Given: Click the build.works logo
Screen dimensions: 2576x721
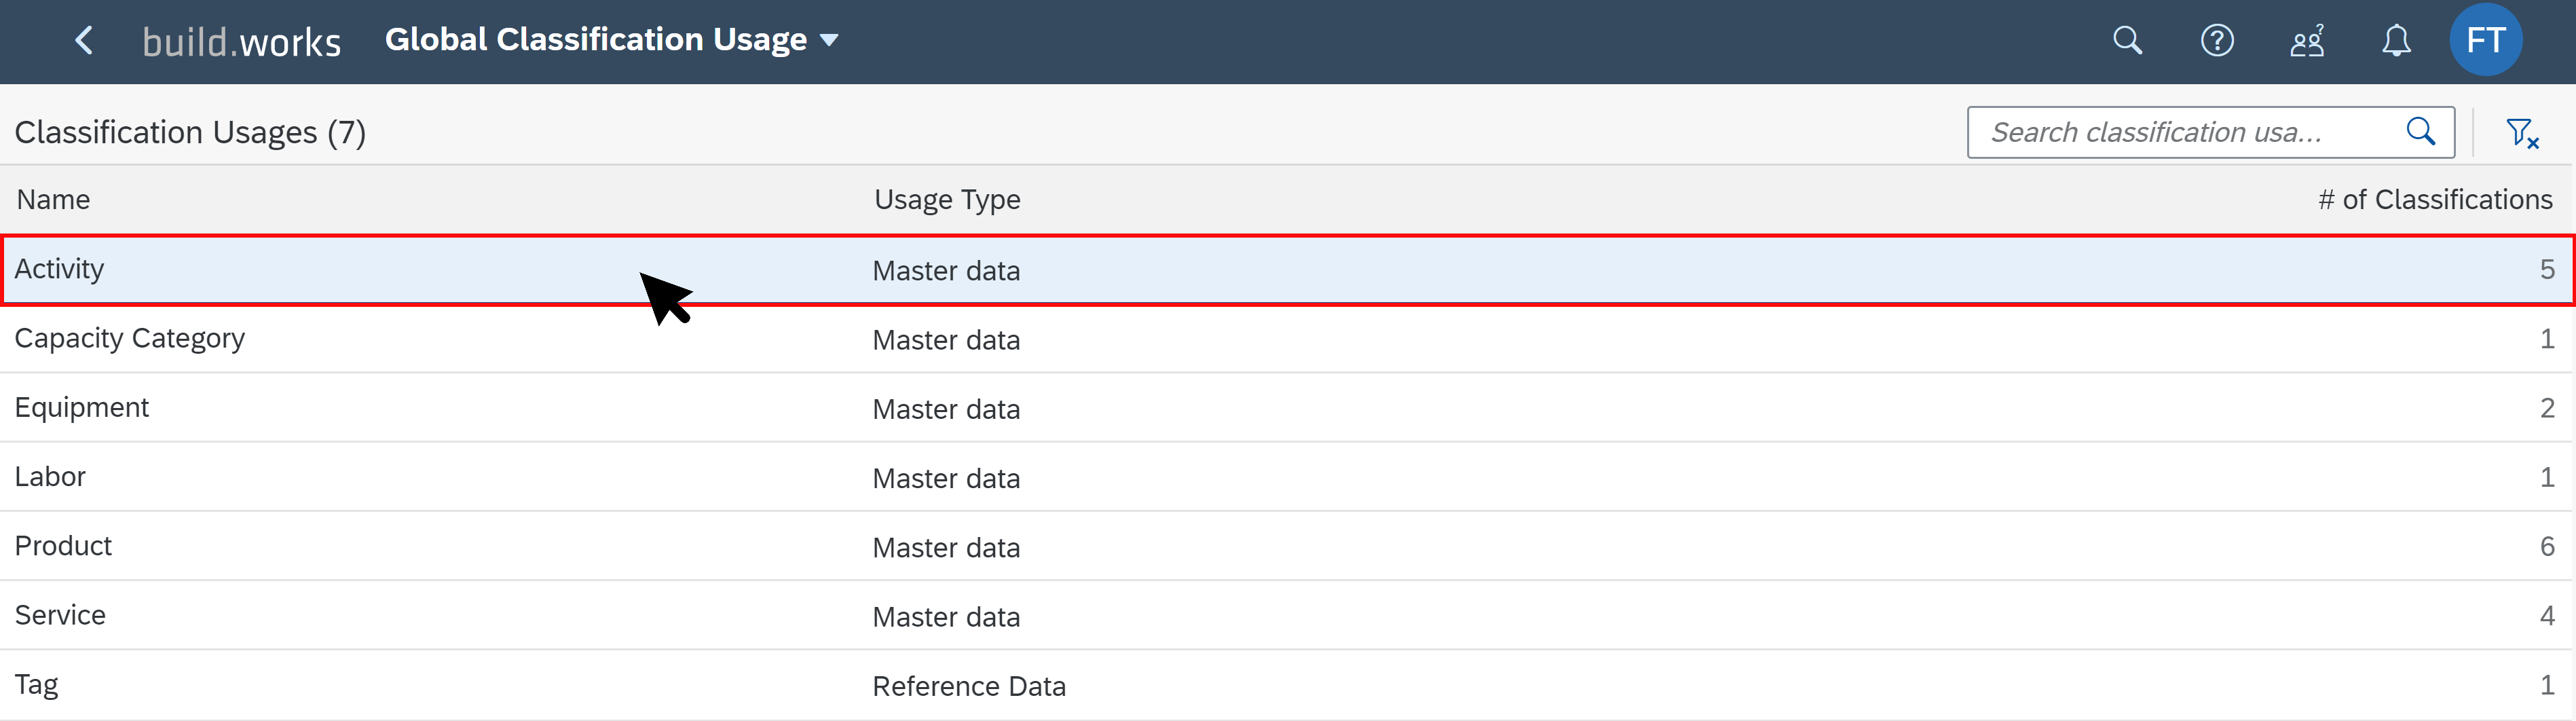Looking at the screenshot, I should click(x=241, y=42).
